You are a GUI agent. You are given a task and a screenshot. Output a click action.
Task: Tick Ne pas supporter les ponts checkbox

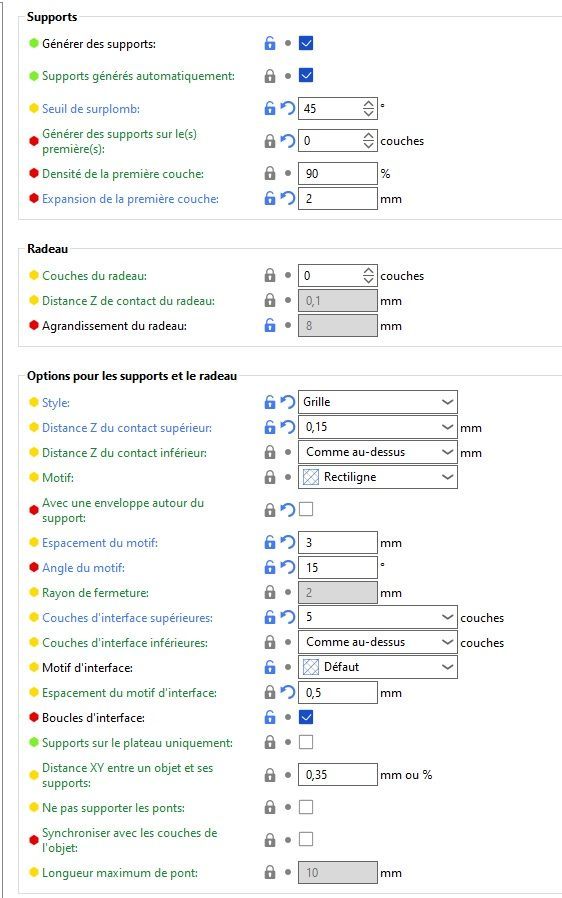tap(306, 808)
